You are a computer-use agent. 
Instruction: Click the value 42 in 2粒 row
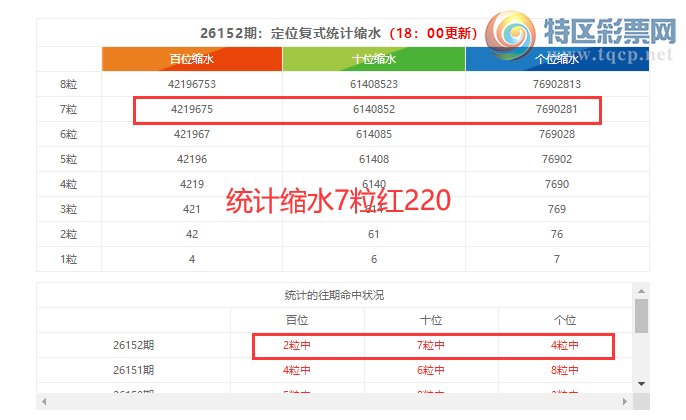coord(192,234)
